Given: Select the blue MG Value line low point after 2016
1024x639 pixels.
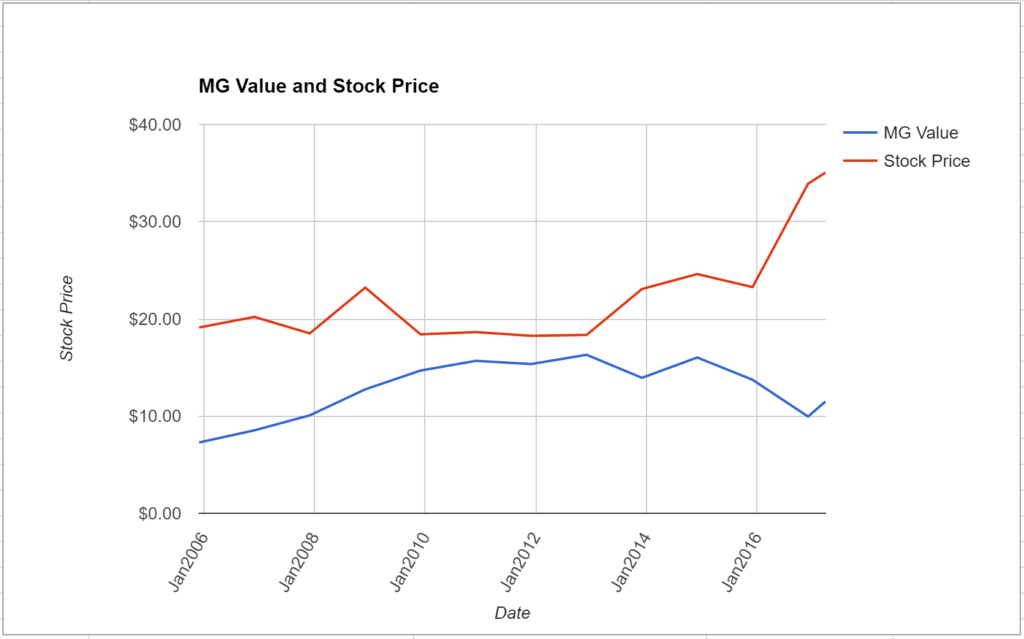Looking at the screenshot, I should pyautogui.click(x=808, y=416).
